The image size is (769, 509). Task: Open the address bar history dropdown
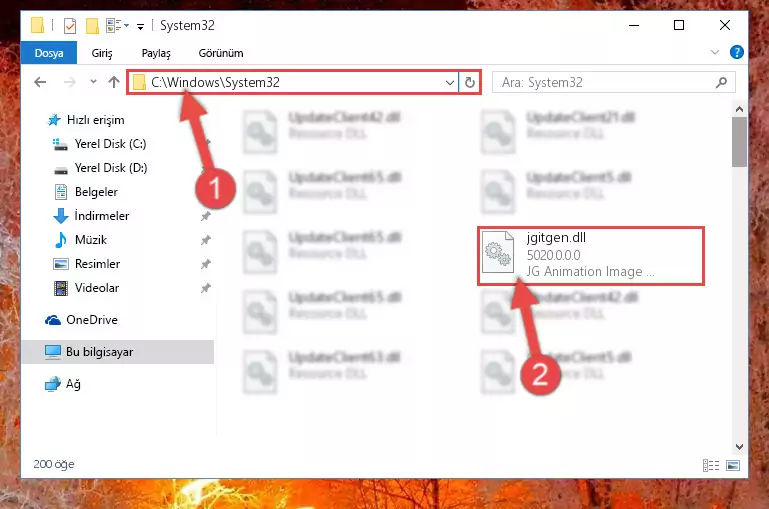click(449, 82)
